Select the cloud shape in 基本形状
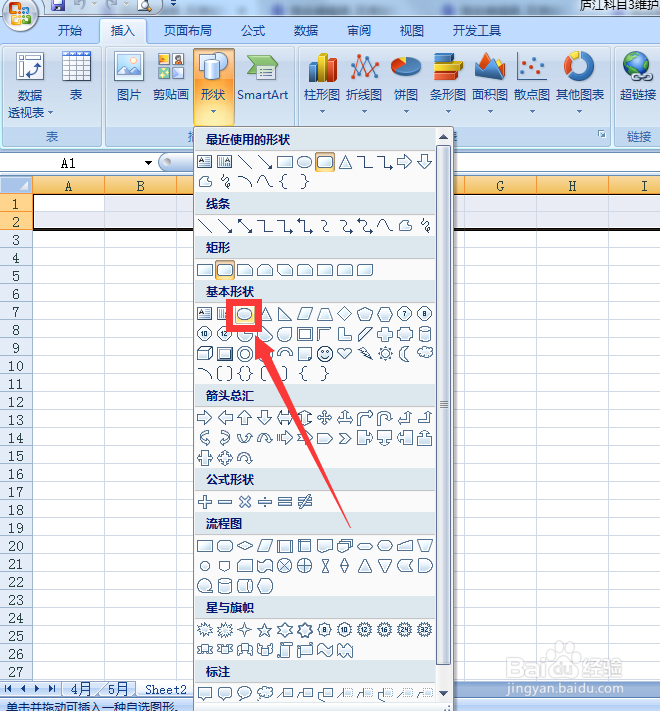The height and width of the screenshot is (711, 660). click(425, 353)
